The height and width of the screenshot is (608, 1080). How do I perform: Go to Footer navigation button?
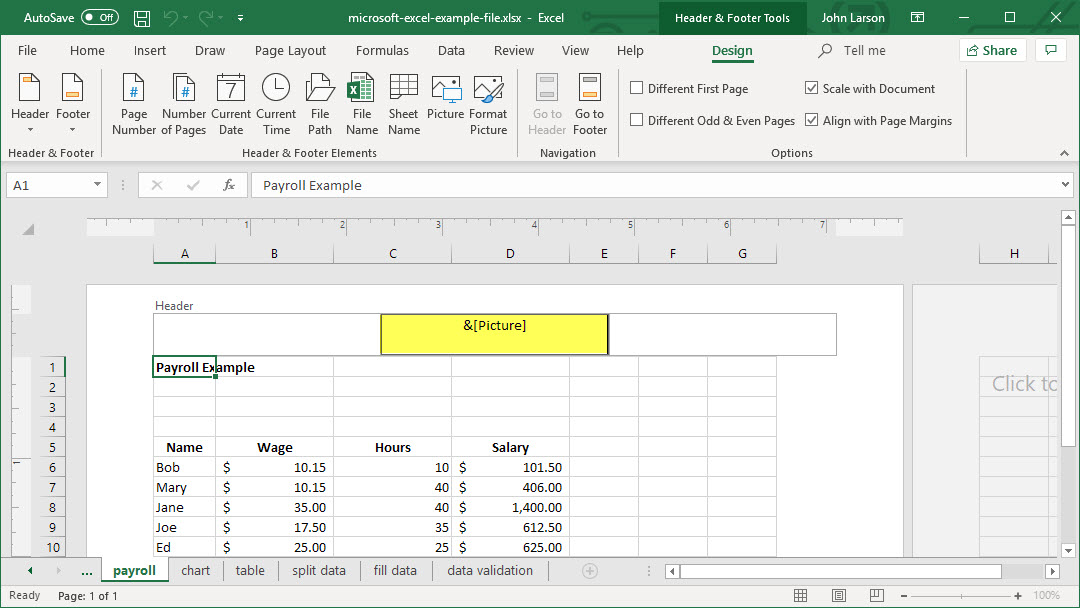(x=590, y=104)
